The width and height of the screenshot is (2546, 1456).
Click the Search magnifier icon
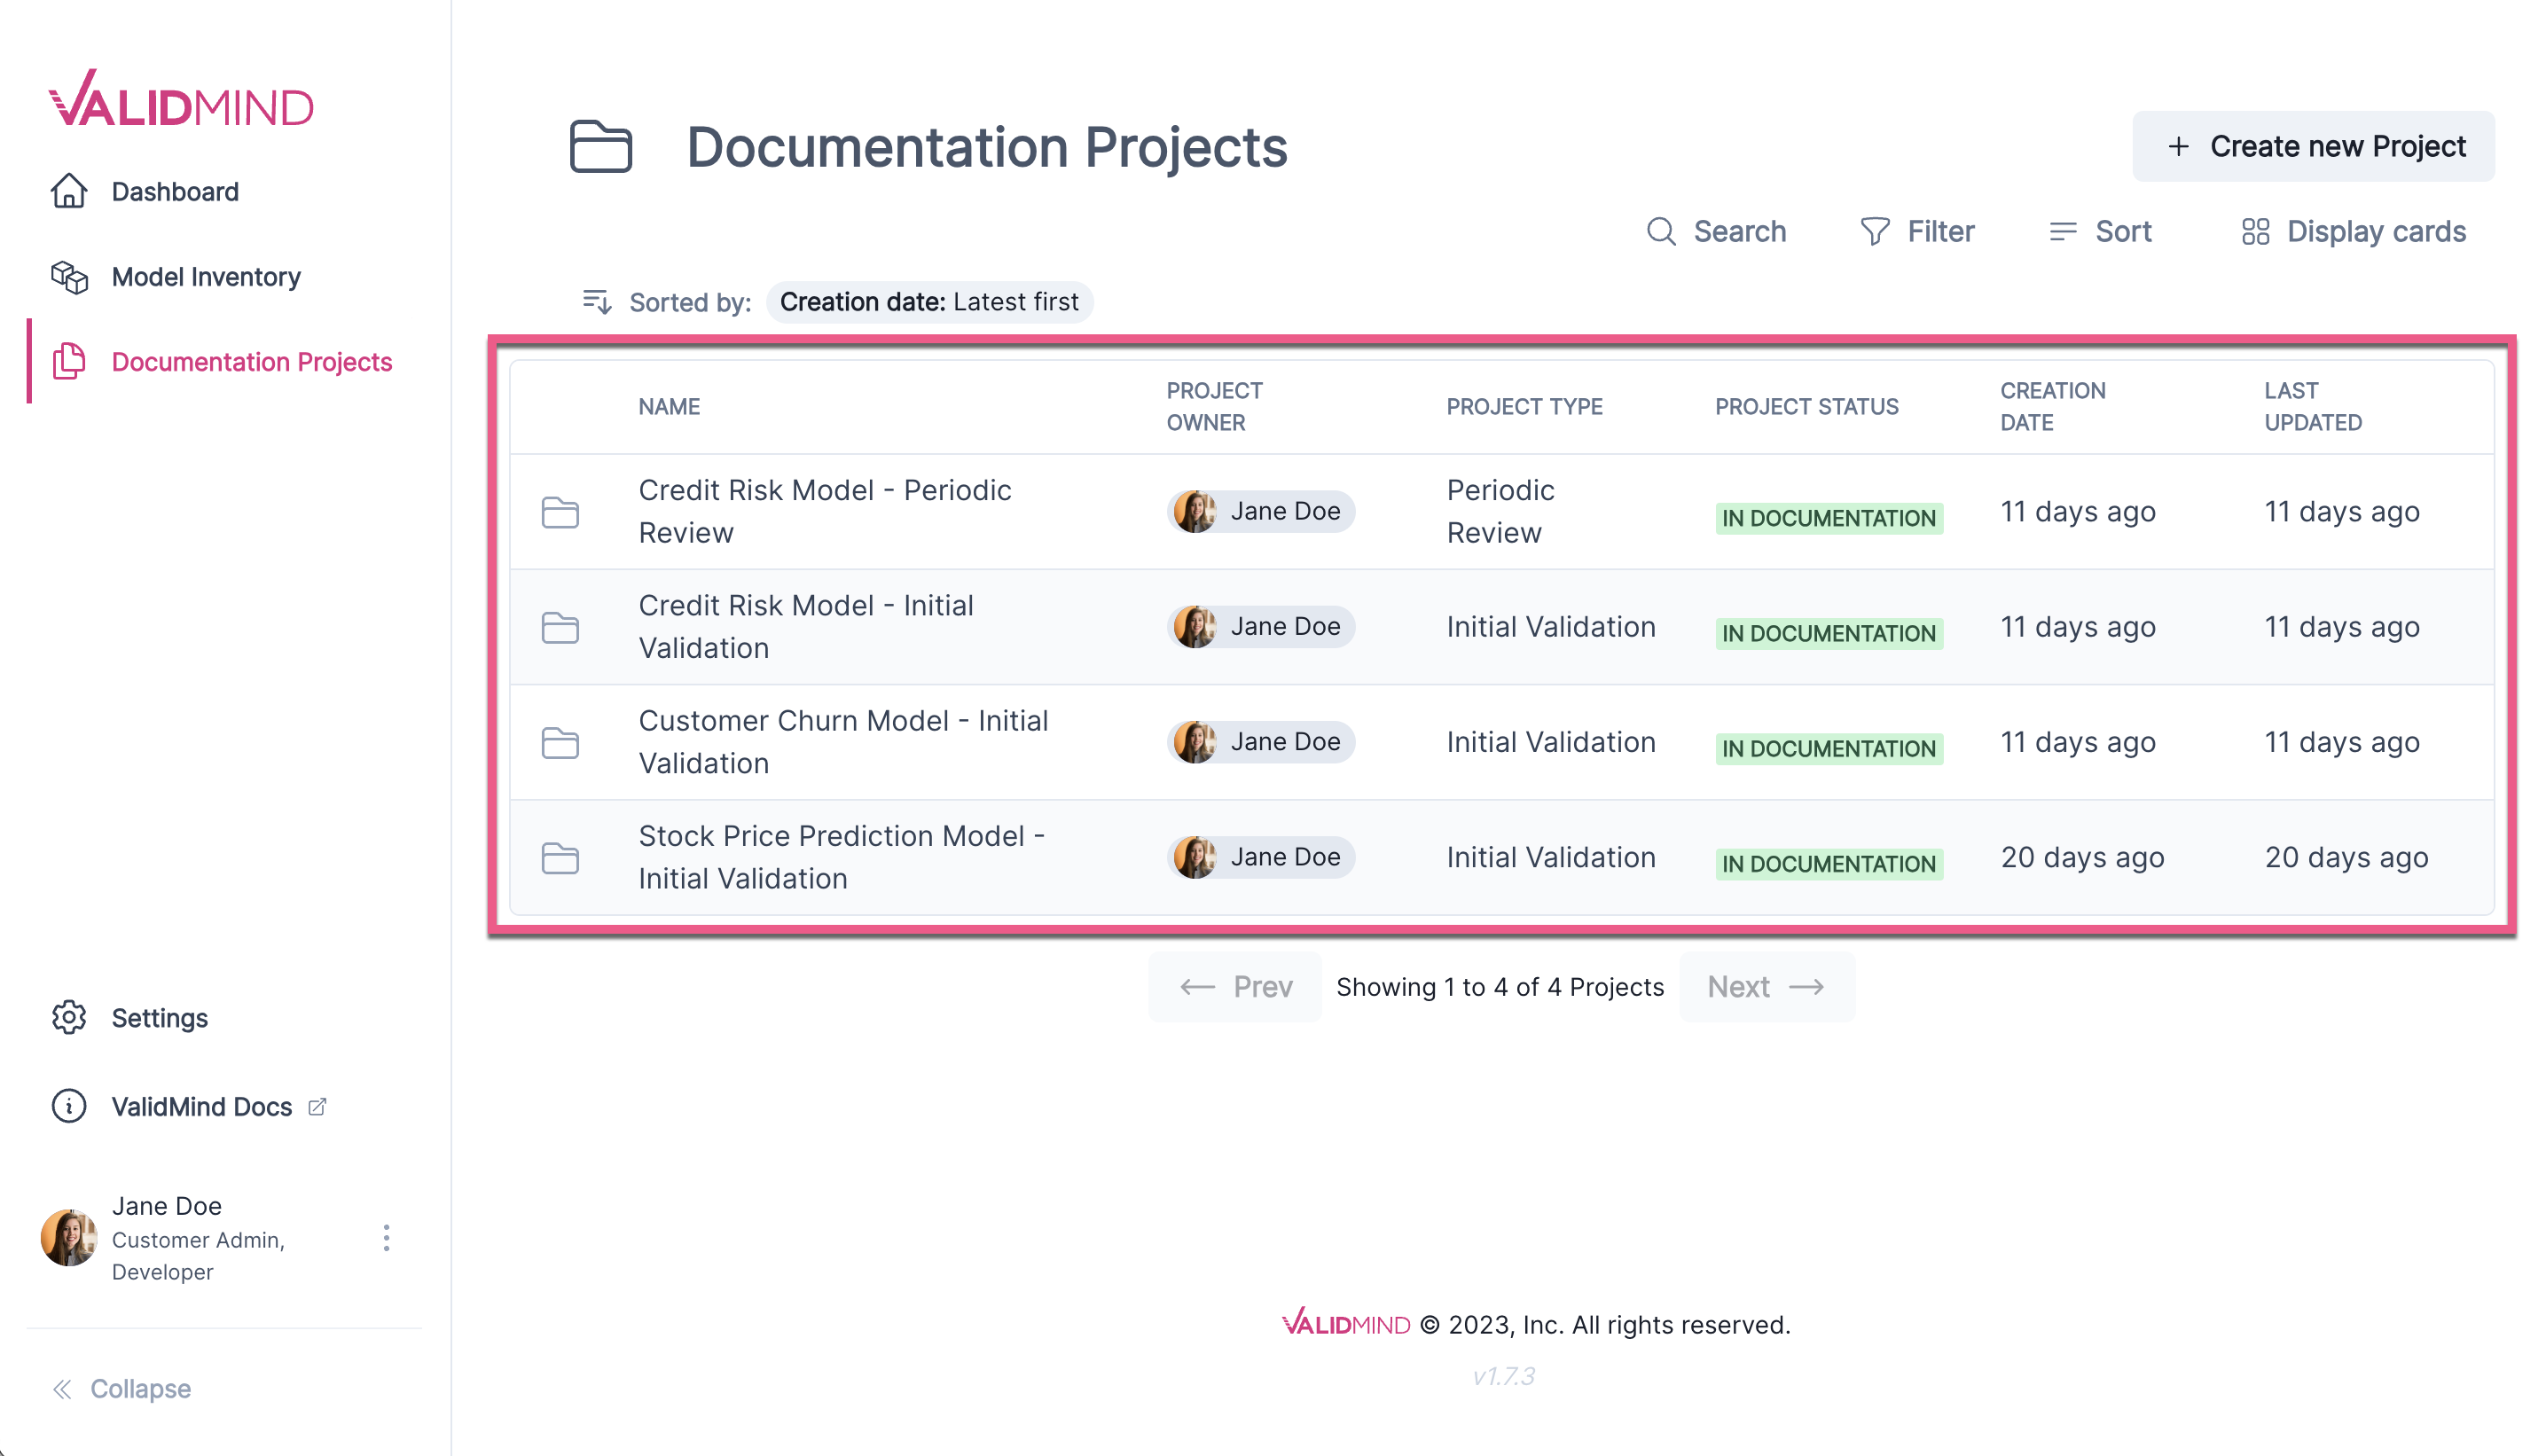1660,231
